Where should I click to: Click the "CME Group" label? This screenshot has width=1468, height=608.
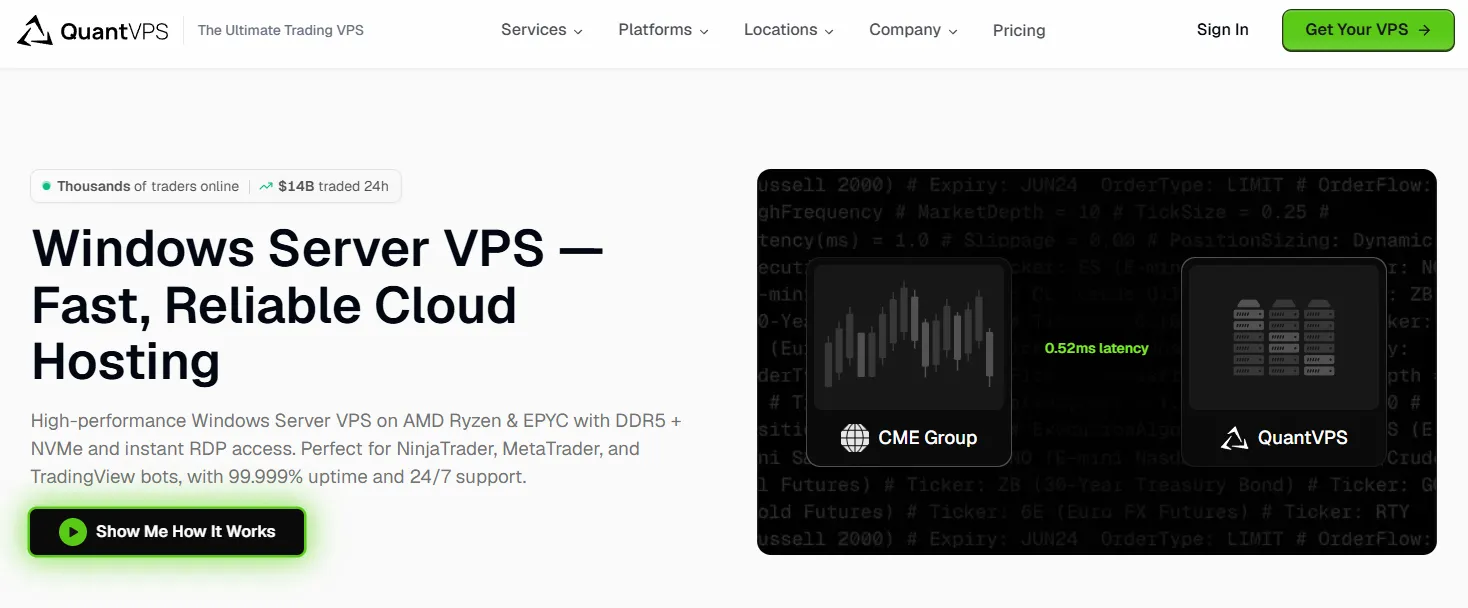point(928,437)
